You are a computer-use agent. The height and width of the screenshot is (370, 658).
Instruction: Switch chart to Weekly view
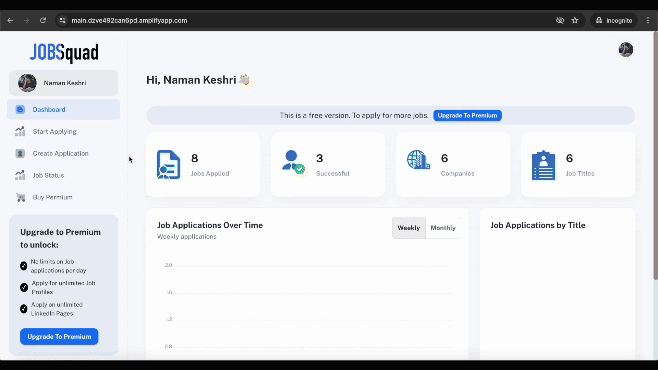[x=409, y=228]
